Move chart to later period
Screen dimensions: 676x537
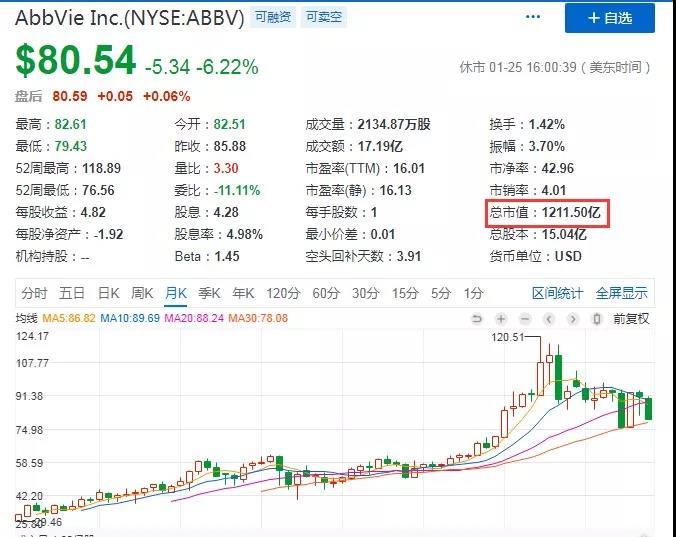coord(573,319)
